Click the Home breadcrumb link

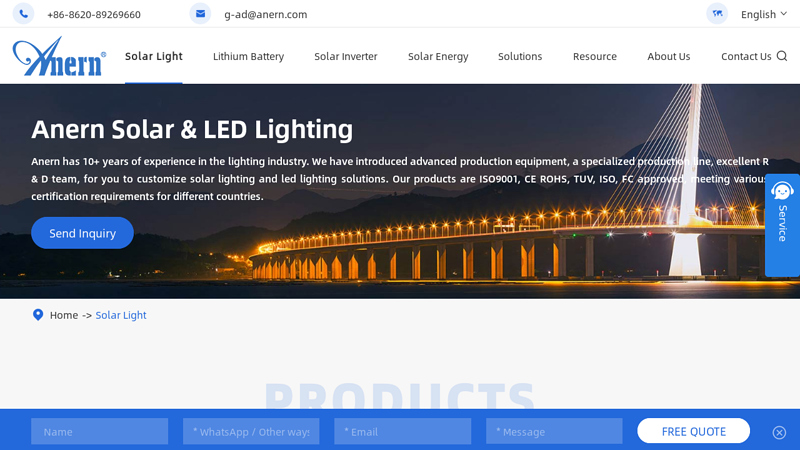[x=64, y=315]
